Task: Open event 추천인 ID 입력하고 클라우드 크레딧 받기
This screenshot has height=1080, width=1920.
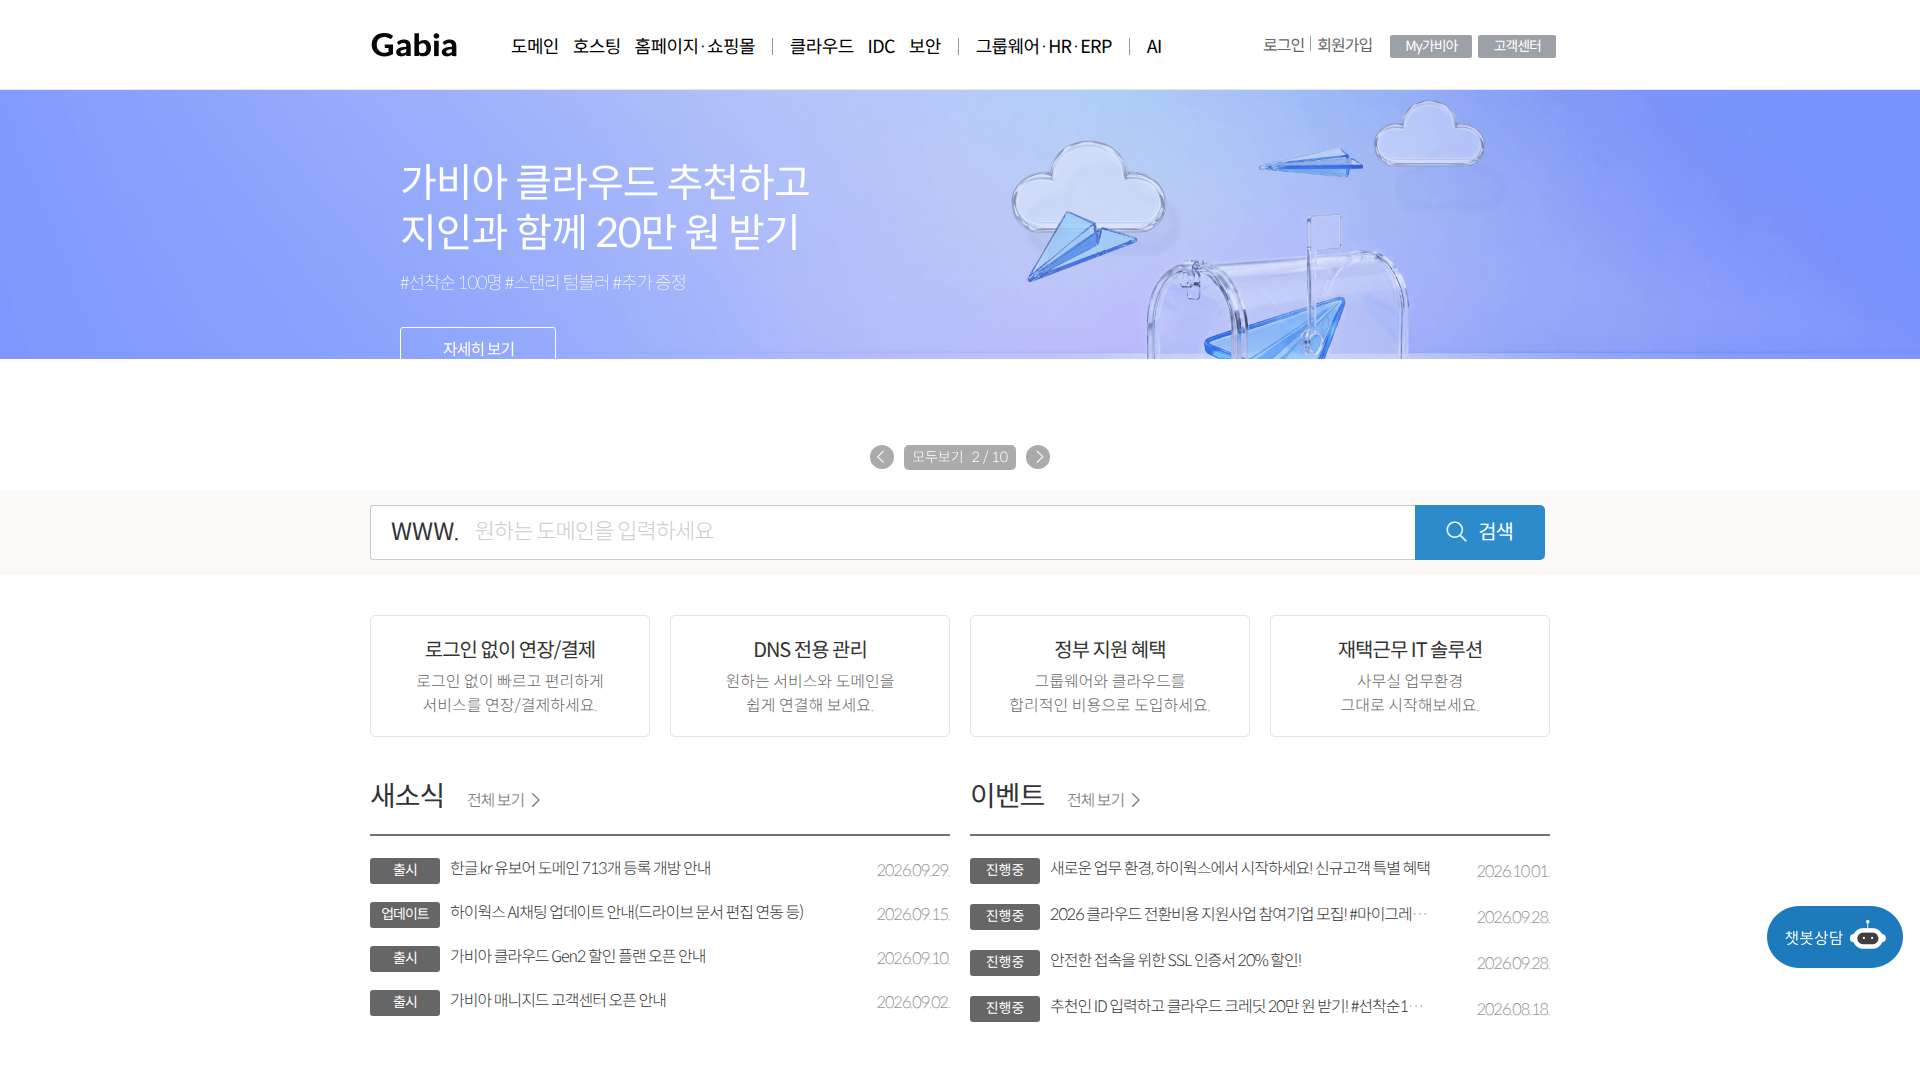Action: pyautogui.click(x=1237, y=1006)
